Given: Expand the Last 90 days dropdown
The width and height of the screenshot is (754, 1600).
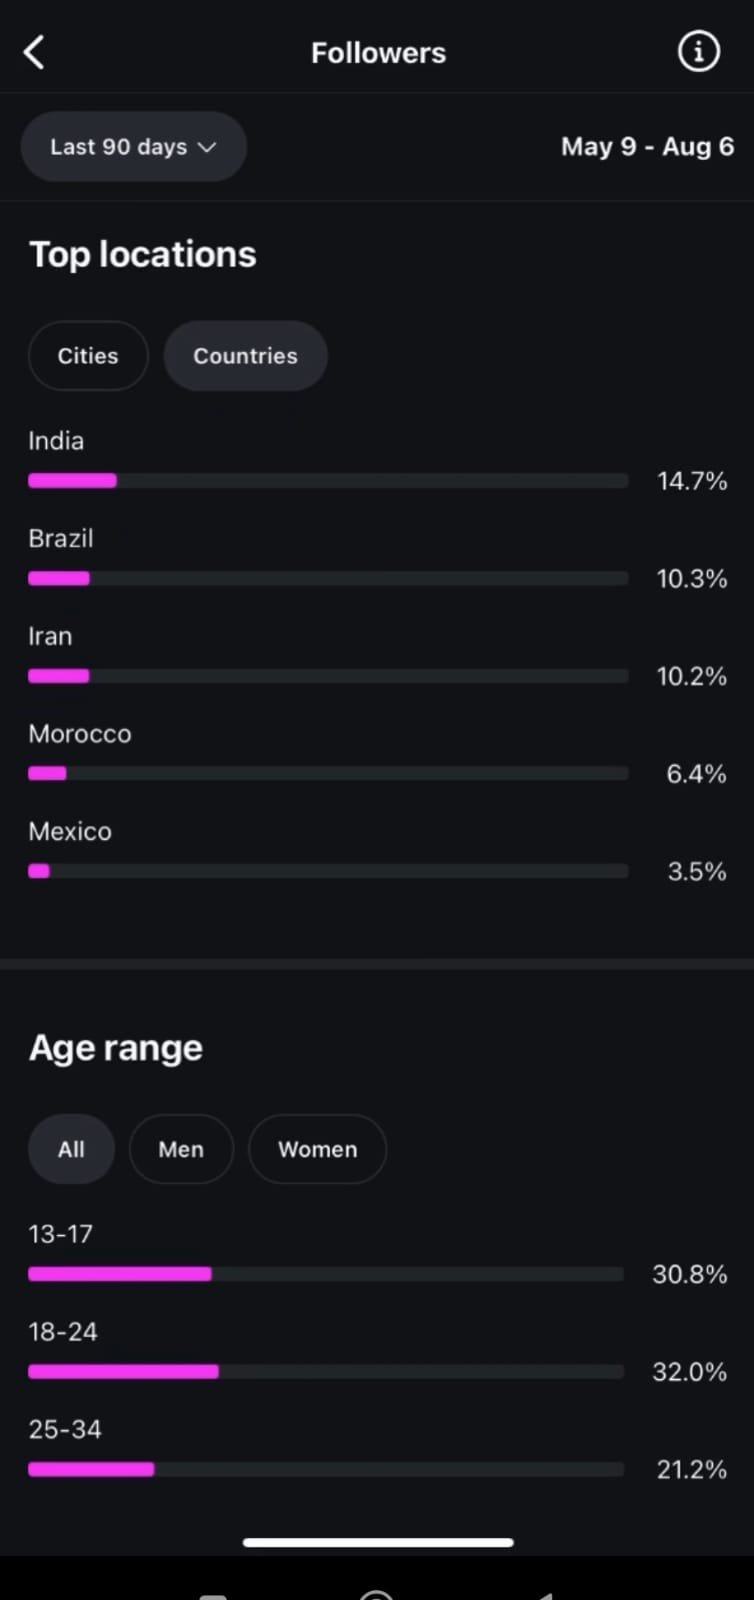Looking at the screenshot, I should (133, 147).
